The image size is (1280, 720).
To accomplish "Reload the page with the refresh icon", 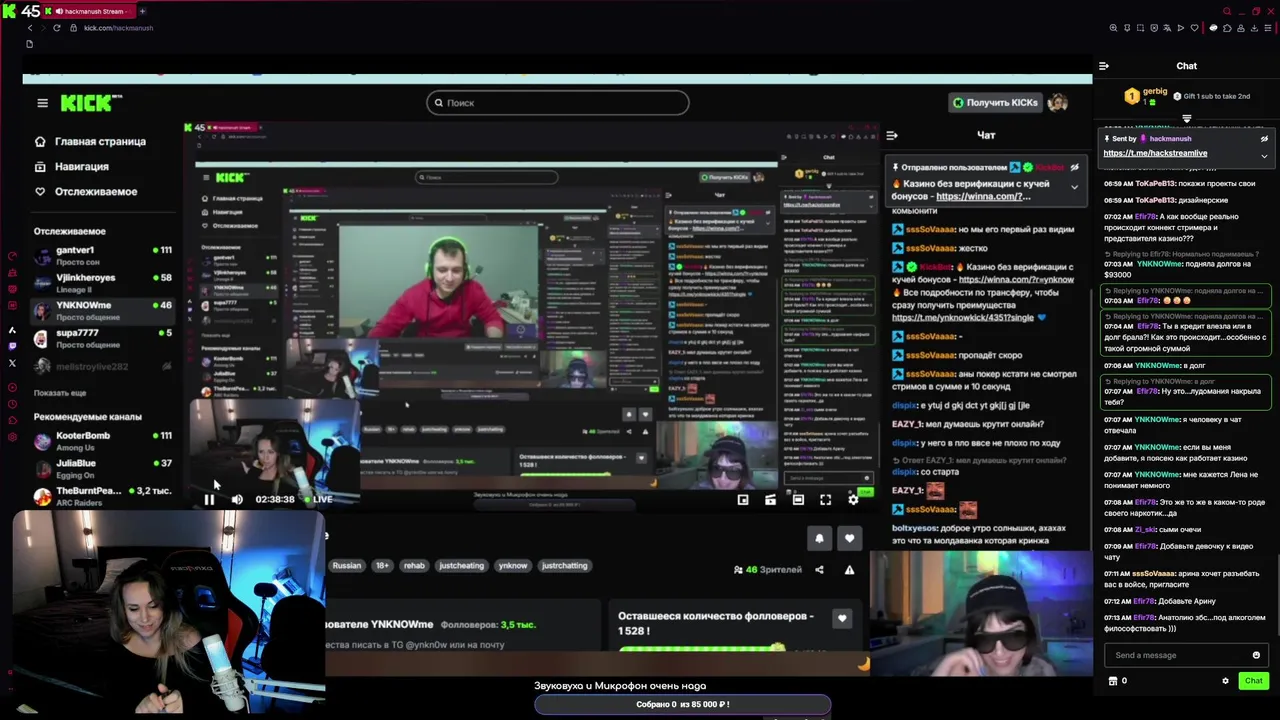I will point(57,28).
